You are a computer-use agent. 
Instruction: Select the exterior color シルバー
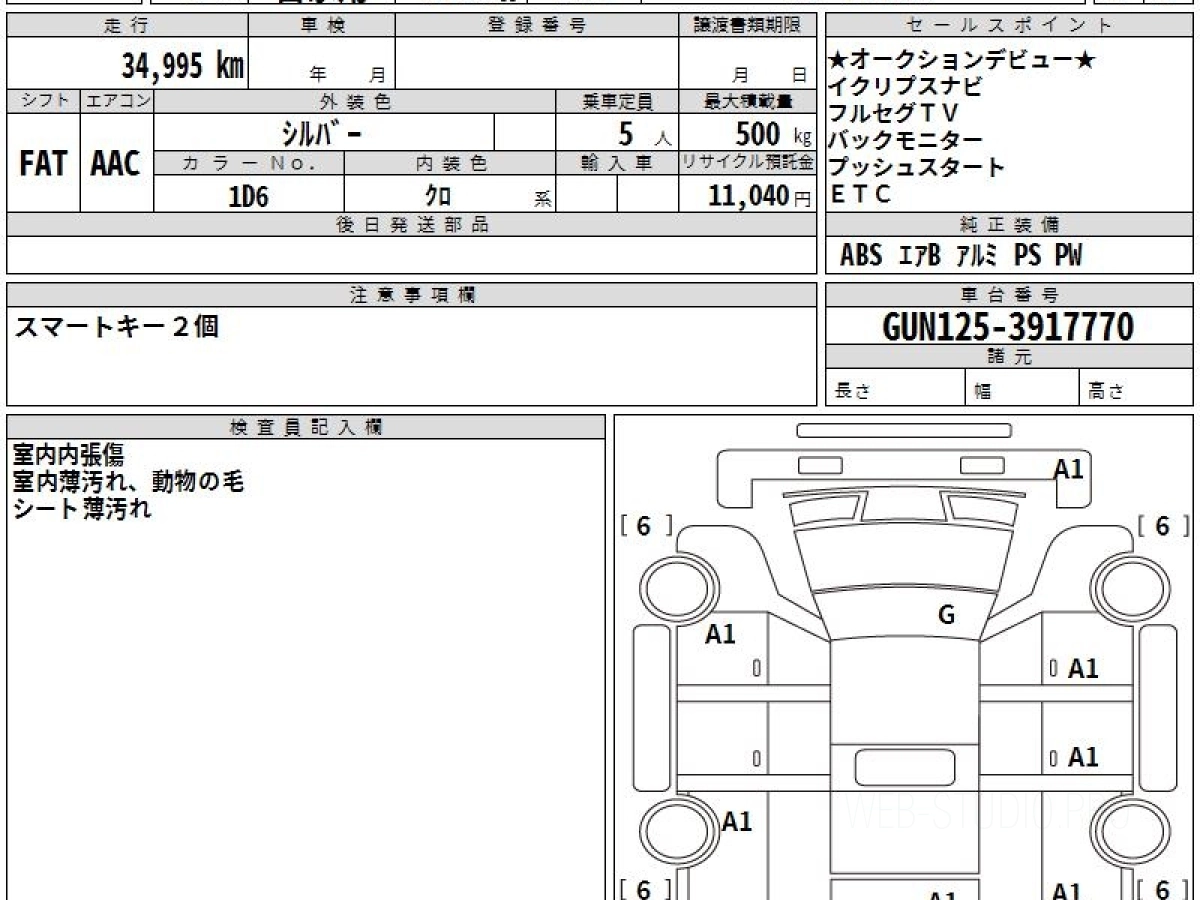coord(322,132)
